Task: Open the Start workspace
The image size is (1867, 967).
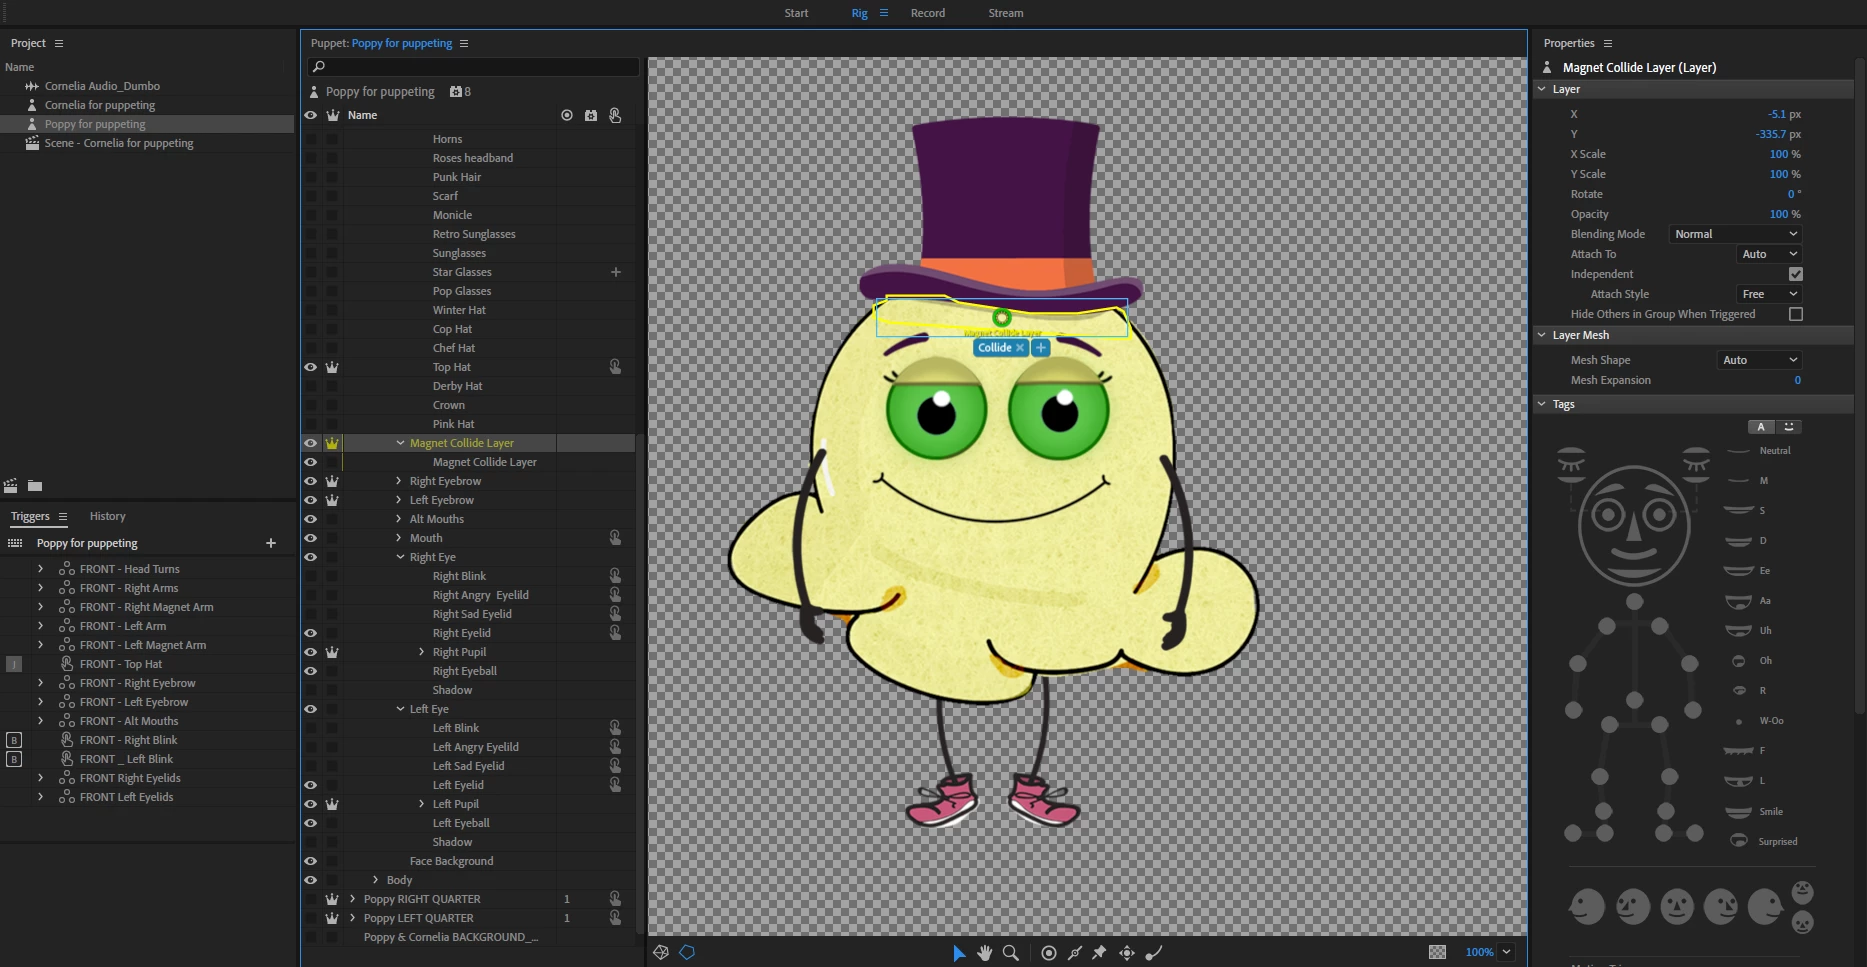Action: click(x=796, y=13)
